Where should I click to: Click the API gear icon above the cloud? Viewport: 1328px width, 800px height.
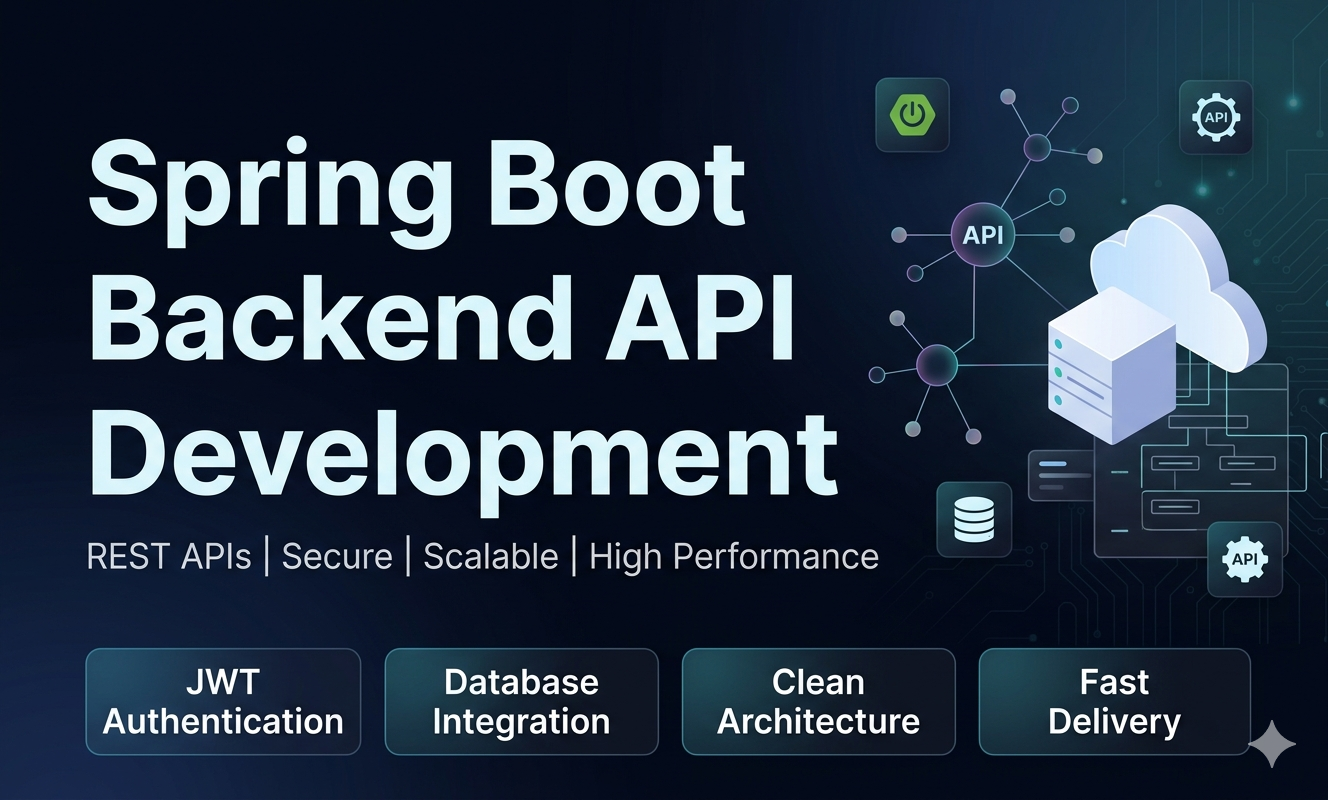tap(1215, 118)
